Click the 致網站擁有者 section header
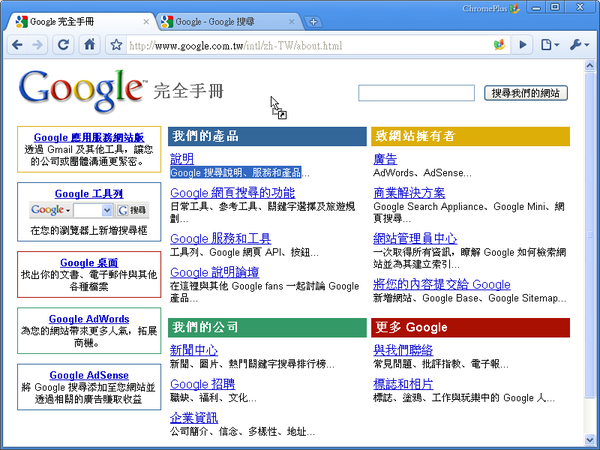 pos(470,136)
